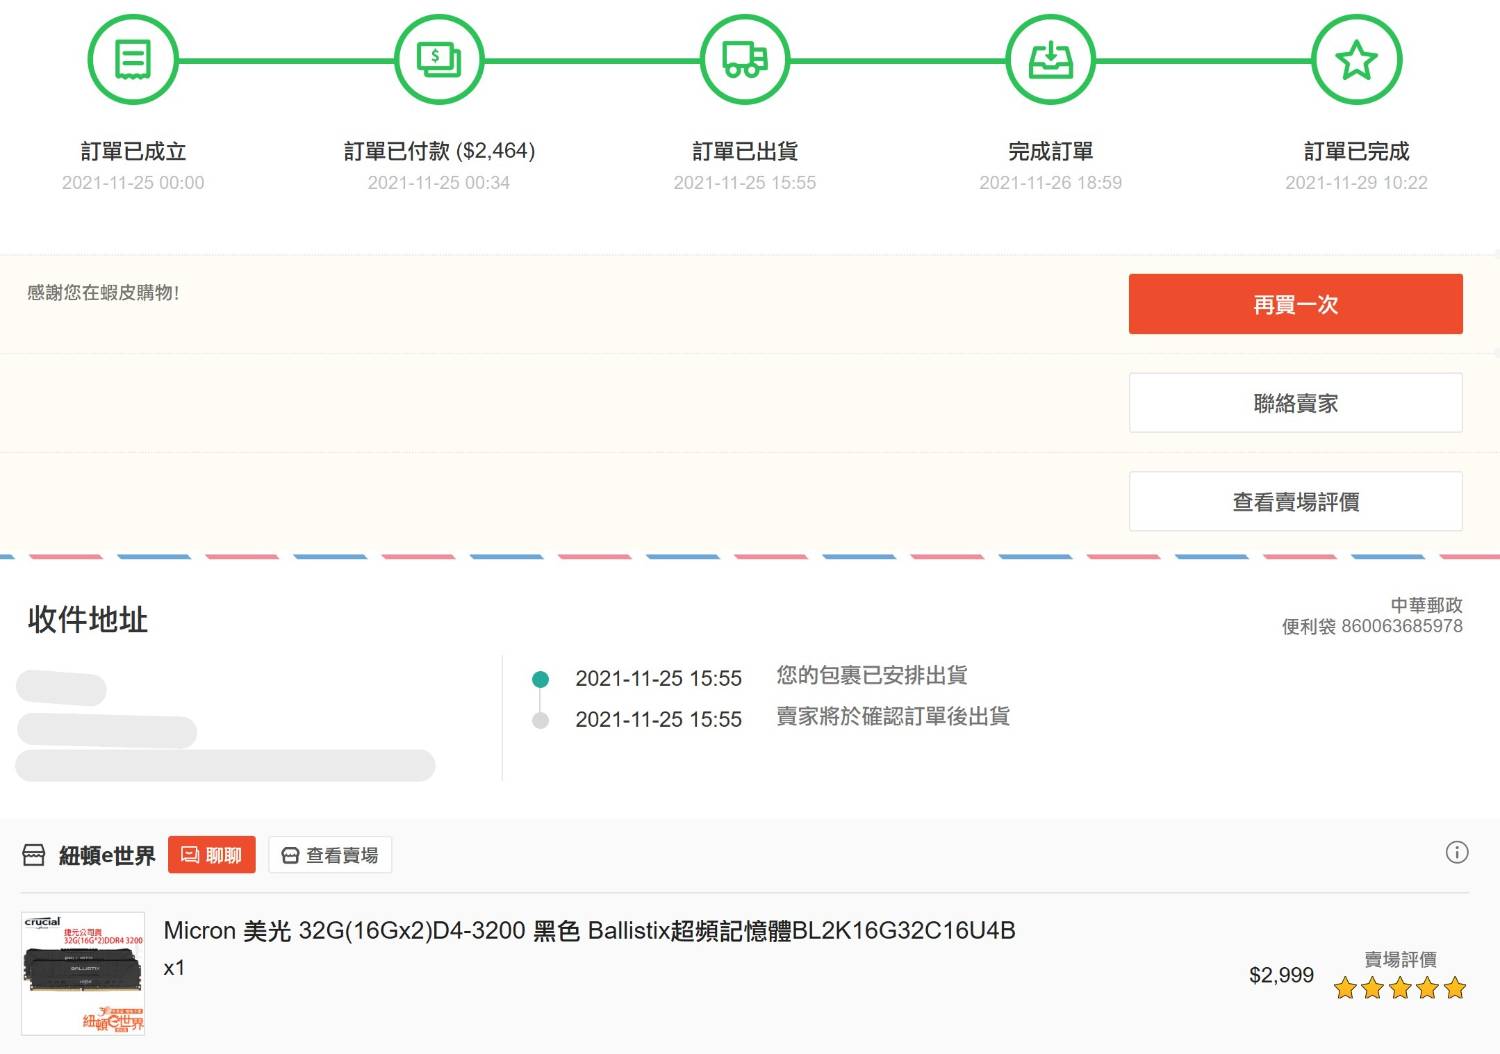
Task: Click the order received inbox icon
Action: tap(1051, 60)
